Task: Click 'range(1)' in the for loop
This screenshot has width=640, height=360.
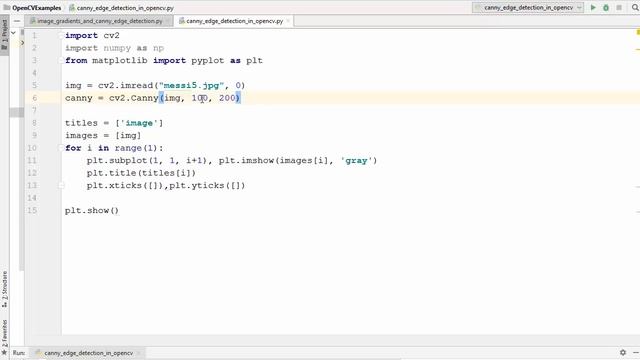Action: [136, 148]
